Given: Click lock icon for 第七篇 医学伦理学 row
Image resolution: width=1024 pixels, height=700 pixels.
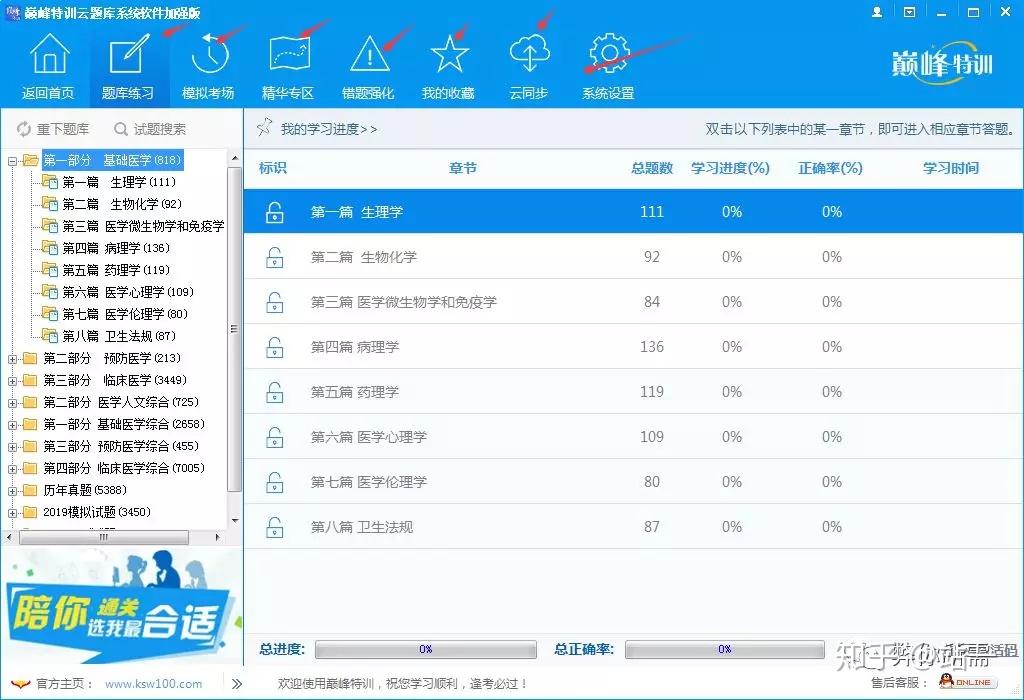Looking at the screenshot, I should click(x=274, y=482).
